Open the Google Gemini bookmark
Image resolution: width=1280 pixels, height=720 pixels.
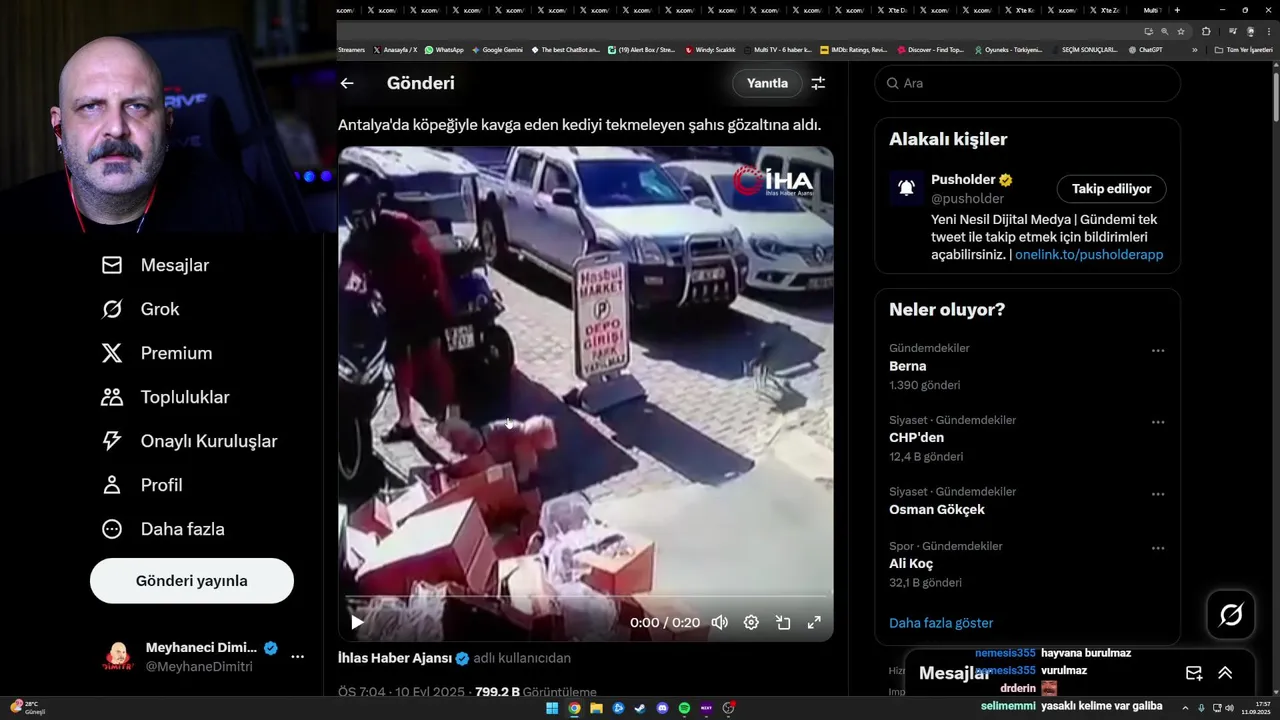pyautogui.click(x=497, y=49)
